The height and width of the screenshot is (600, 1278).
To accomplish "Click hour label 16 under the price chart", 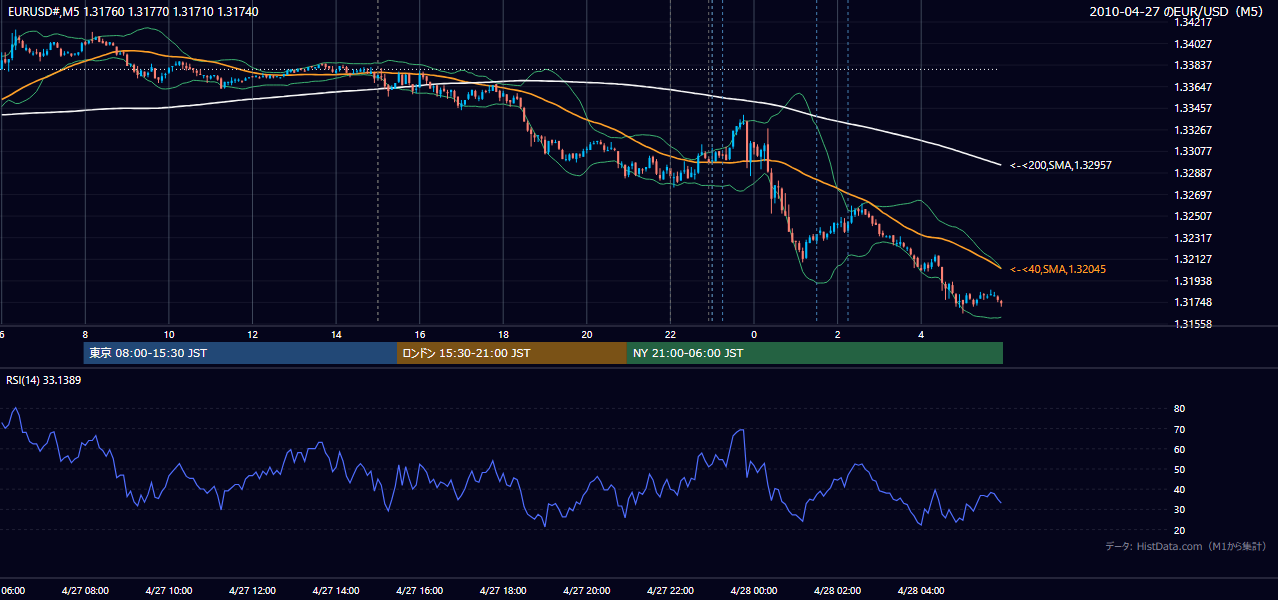I will pos(420,335).
